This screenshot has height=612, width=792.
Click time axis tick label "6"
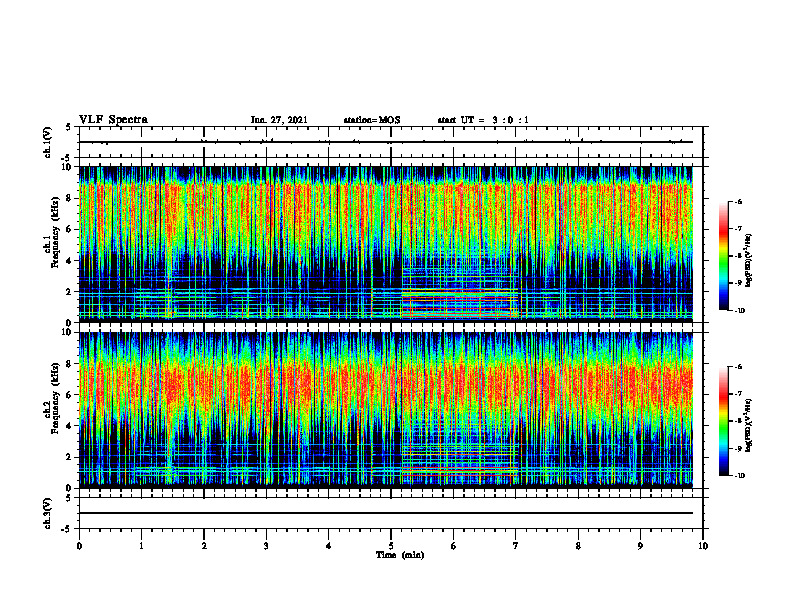pyautogui.click(x=454, y=546)
